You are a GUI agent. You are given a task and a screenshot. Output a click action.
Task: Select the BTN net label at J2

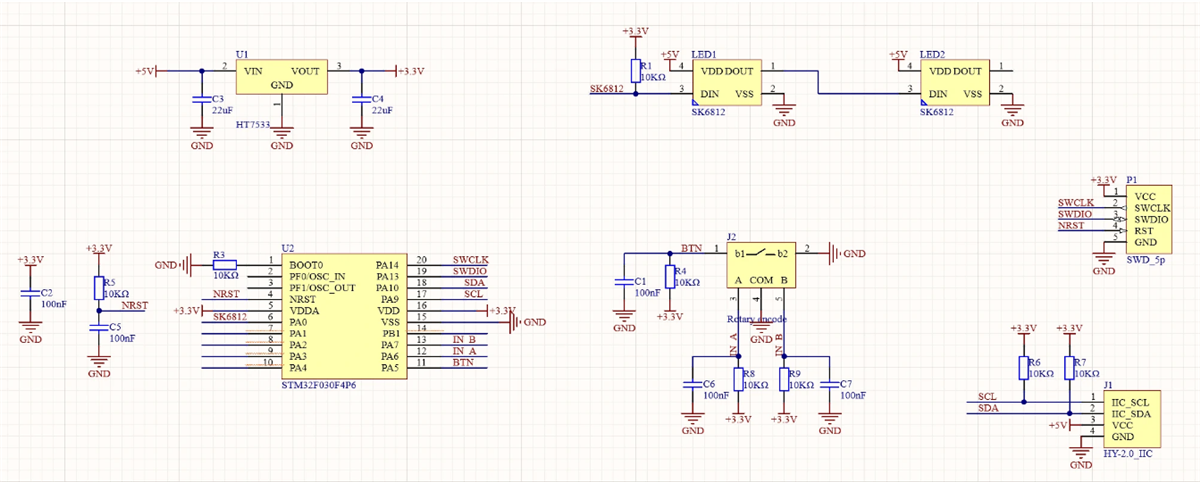click(x=690, y=247)
